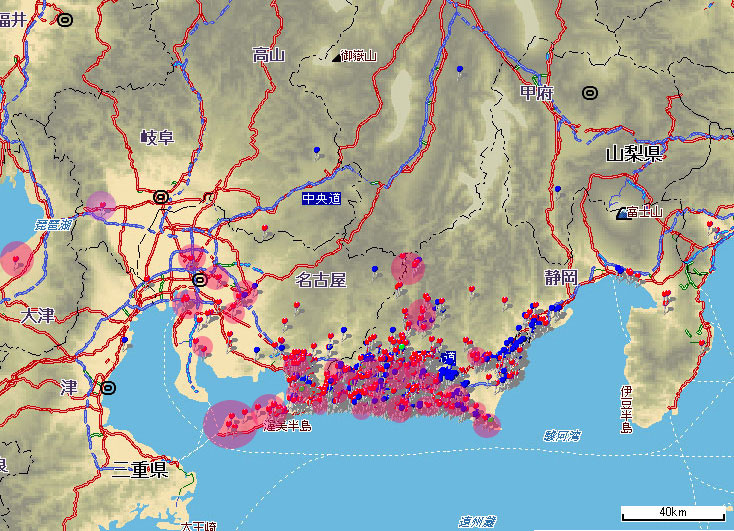Click the 御嶽山 black triangle mountain icon

click(x=338, y=57)
